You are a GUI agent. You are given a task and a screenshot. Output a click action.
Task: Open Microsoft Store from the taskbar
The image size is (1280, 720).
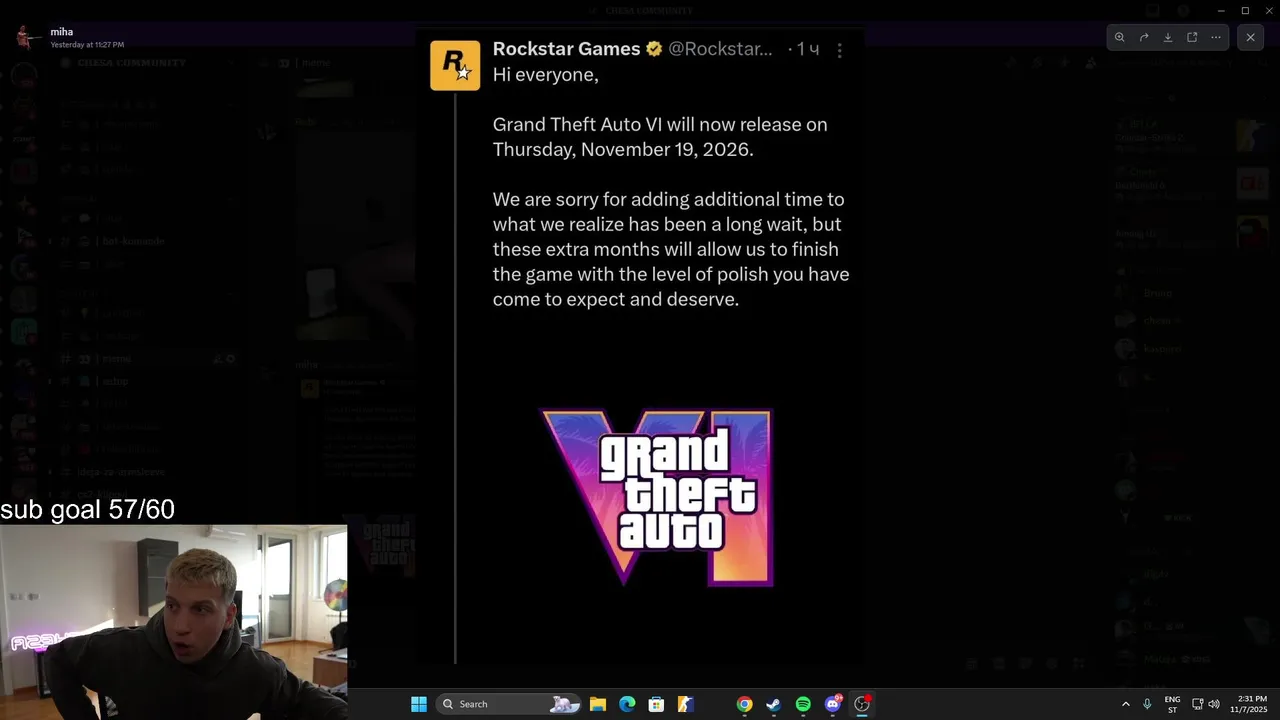(656, 704)
